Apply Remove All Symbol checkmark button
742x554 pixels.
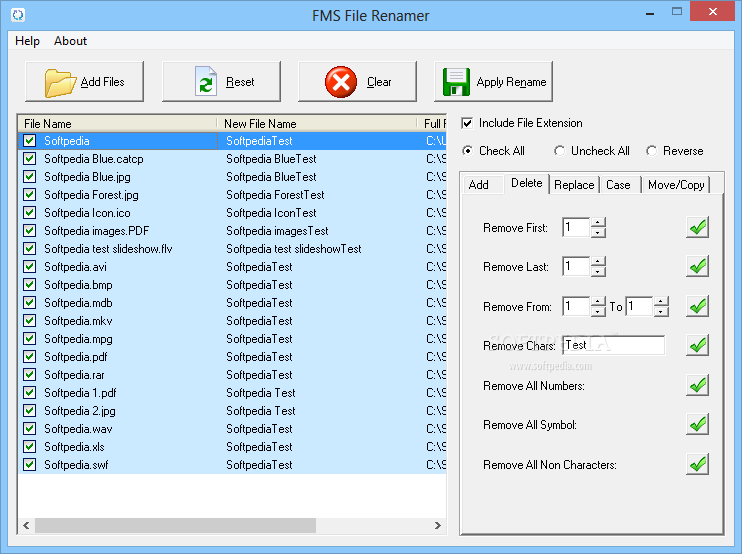coord(697,424)
